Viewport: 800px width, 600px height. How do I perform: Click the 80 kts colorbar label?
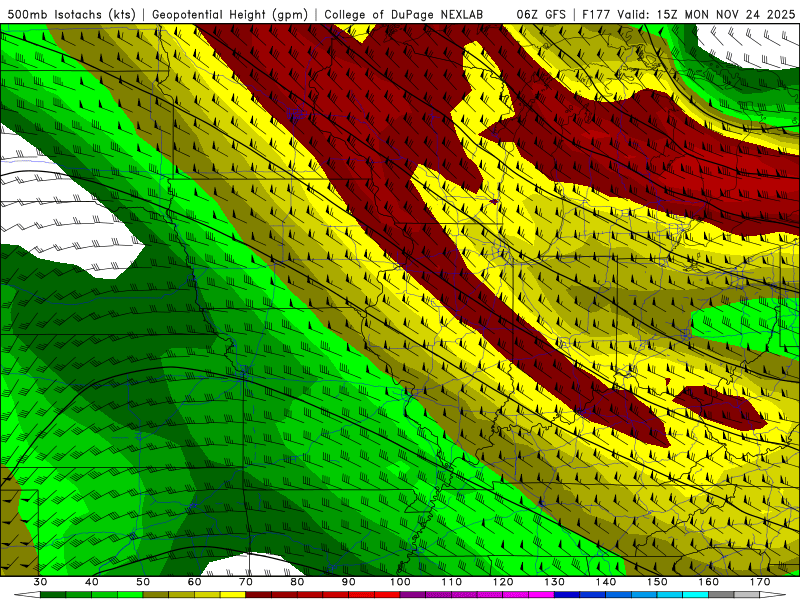[297, 582]
